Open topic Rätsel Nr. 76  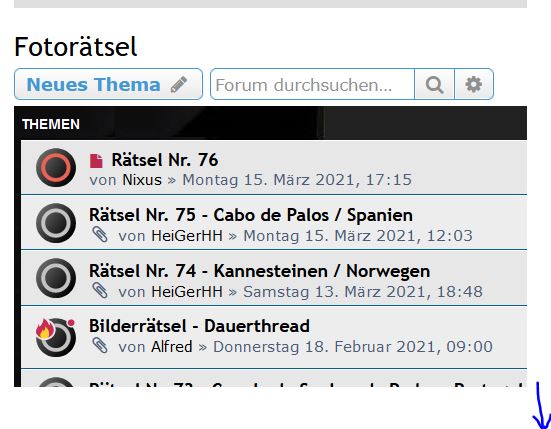coord(165,160)
